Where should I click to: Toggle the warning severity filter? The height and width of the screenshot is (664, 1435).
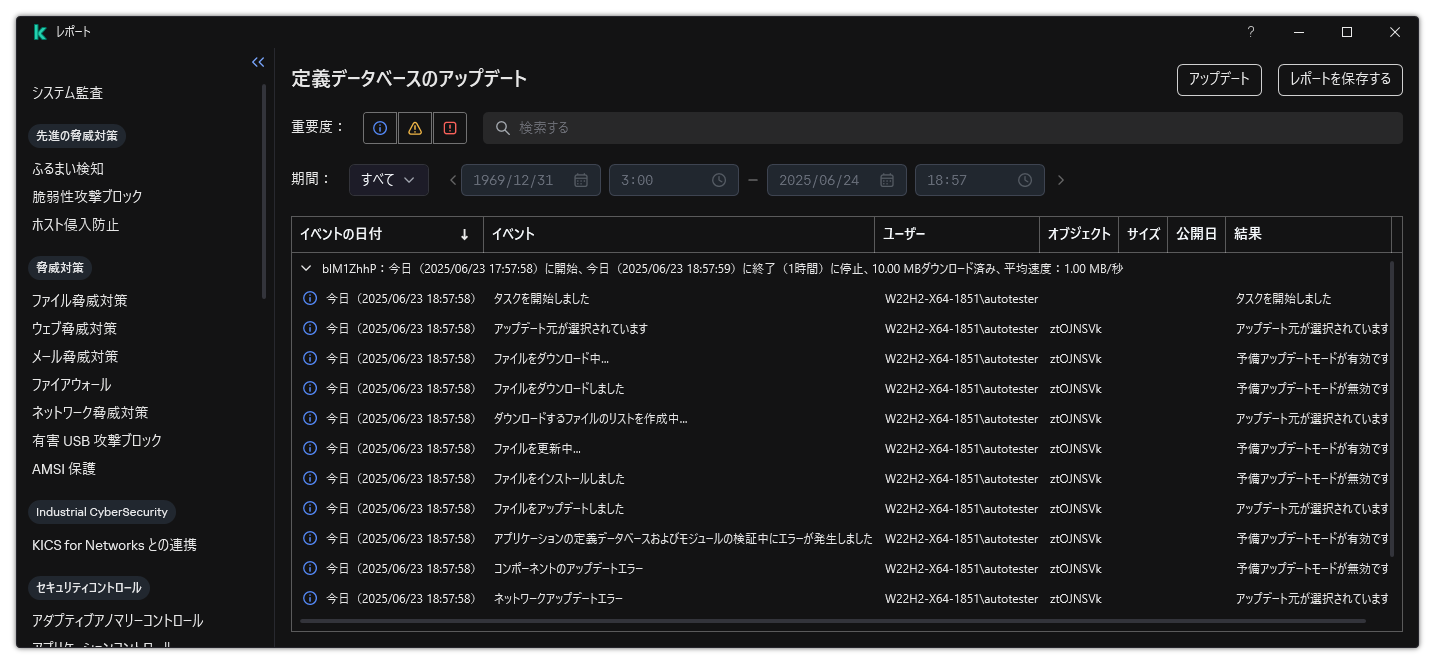pos(414,127)
